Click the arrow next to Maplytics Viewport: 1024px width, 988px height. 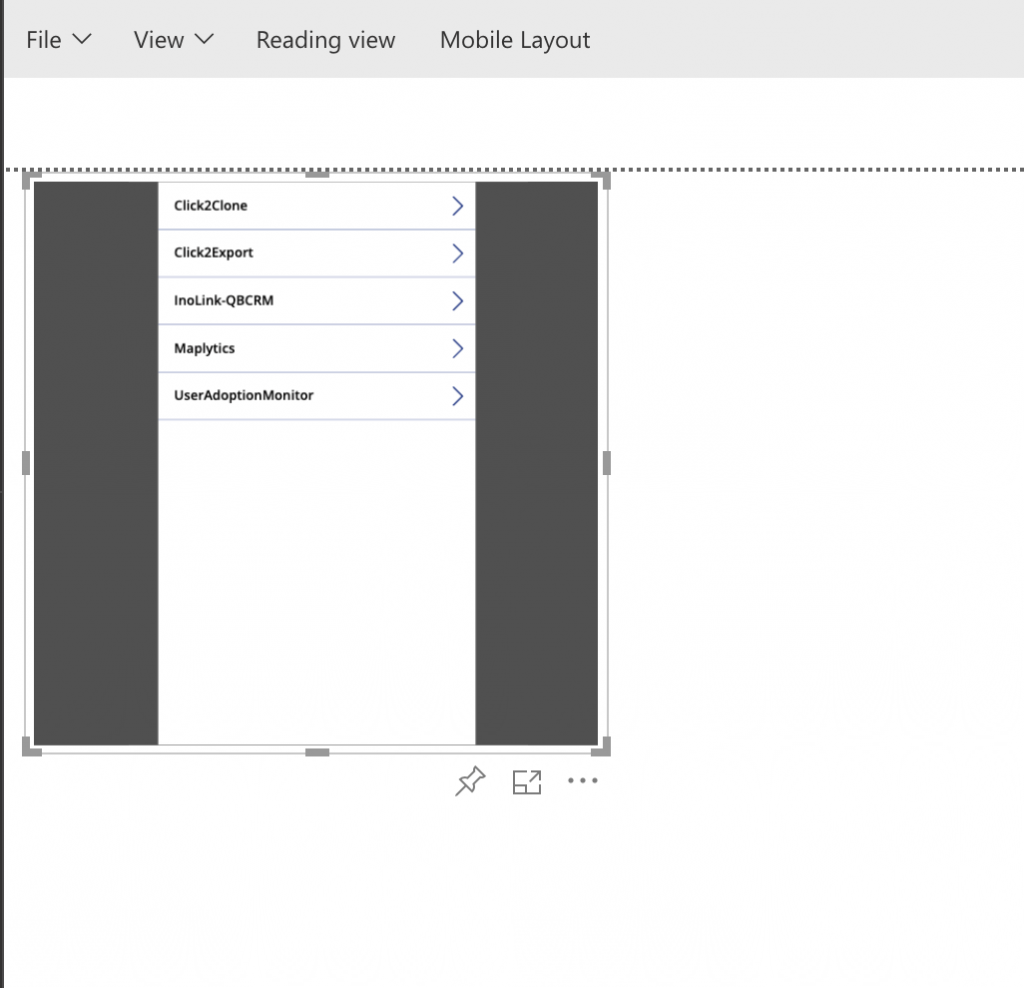[457, 348]
